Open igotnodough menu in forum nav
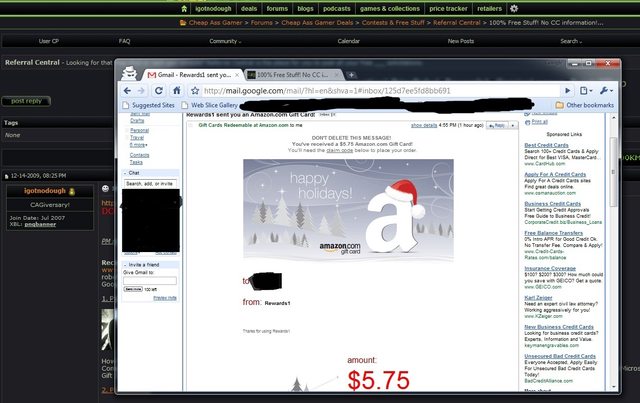Screen dimensions: 640x403 pyautogui.click(x=213, y=9)
